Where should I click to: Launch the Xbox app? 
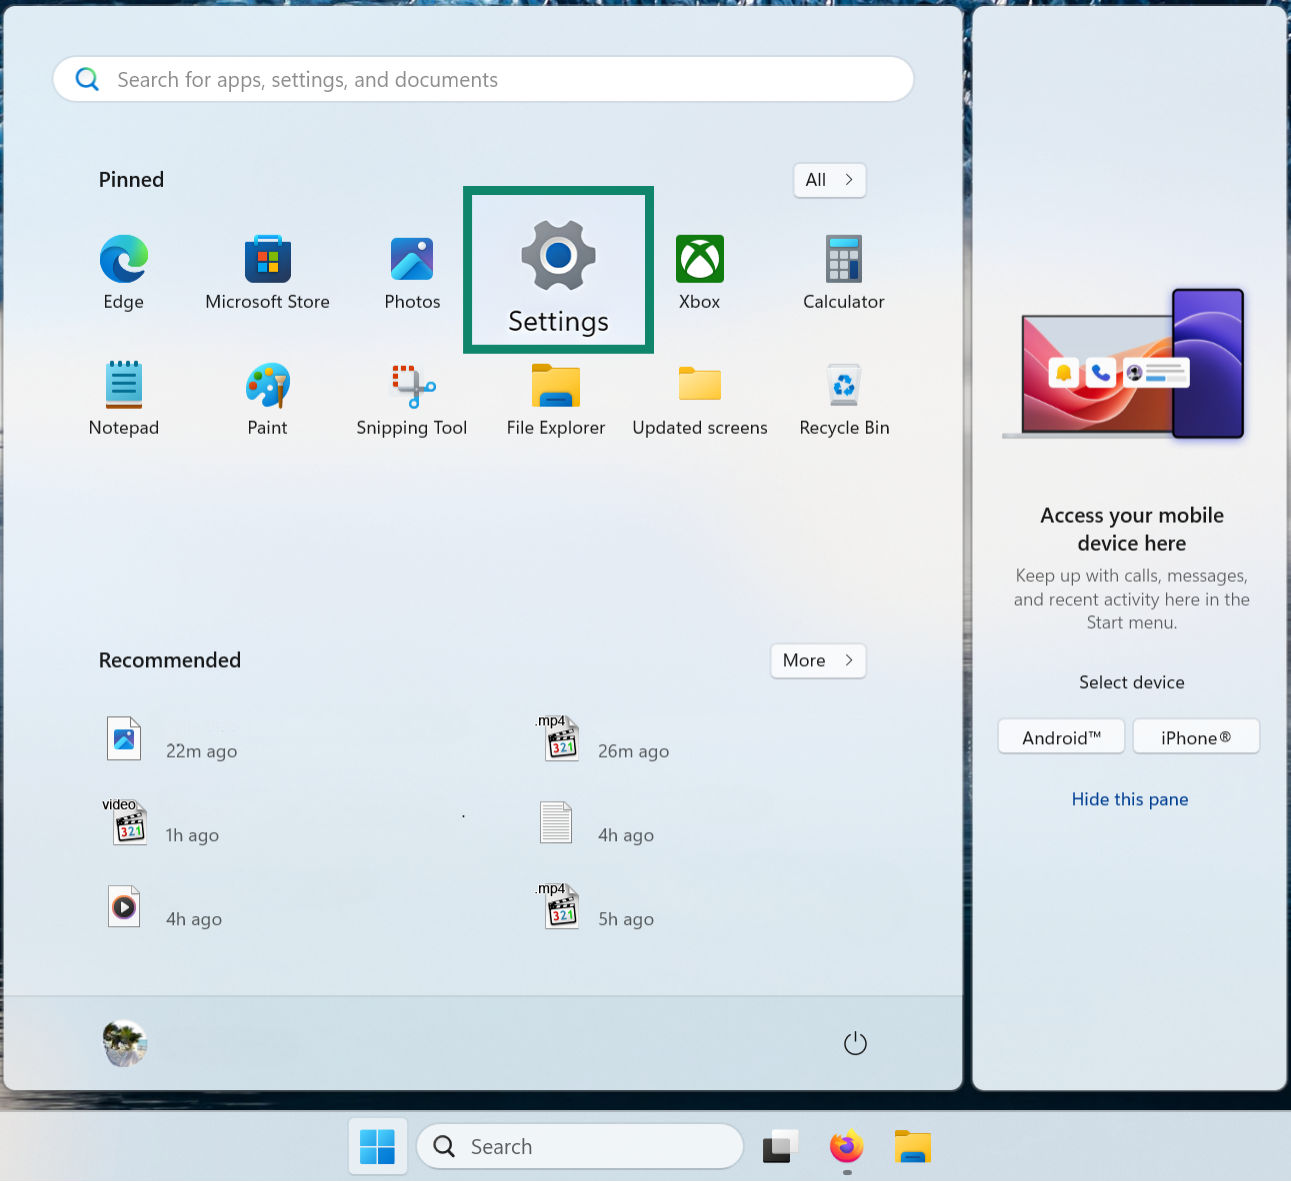[x=699, y=272]
